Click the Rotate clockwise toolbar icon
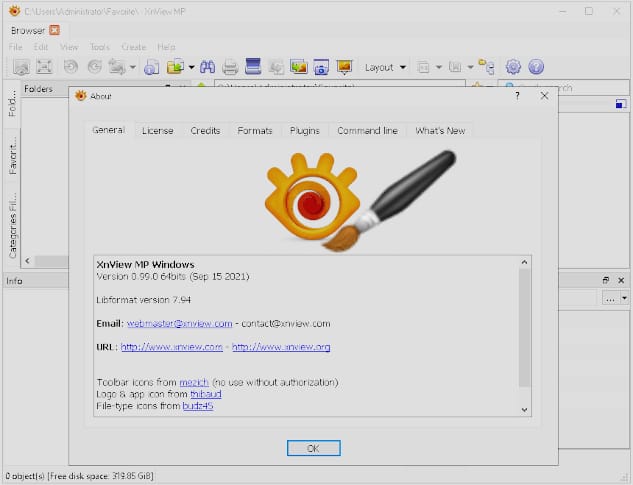Image resolution: width=633 pixels, height=485 pixels. [95, 66]
